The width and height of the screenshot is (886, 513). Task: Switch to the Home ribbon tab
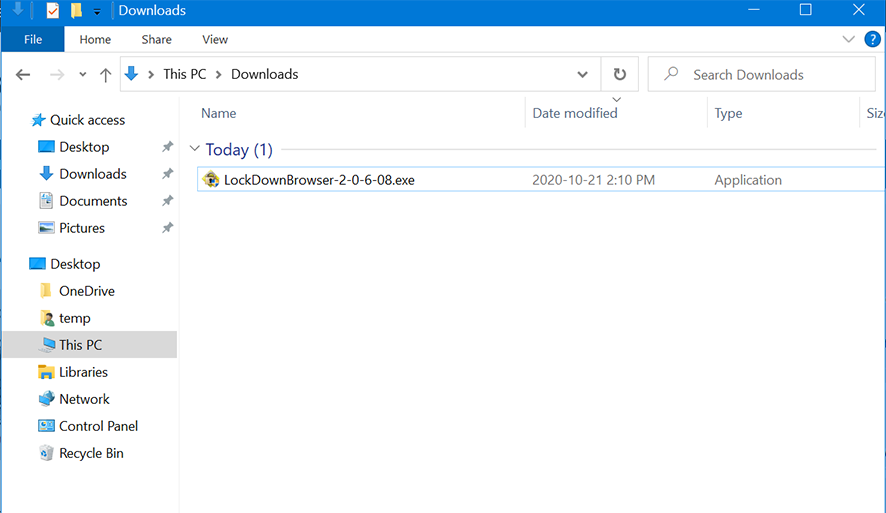coord(95,39)
